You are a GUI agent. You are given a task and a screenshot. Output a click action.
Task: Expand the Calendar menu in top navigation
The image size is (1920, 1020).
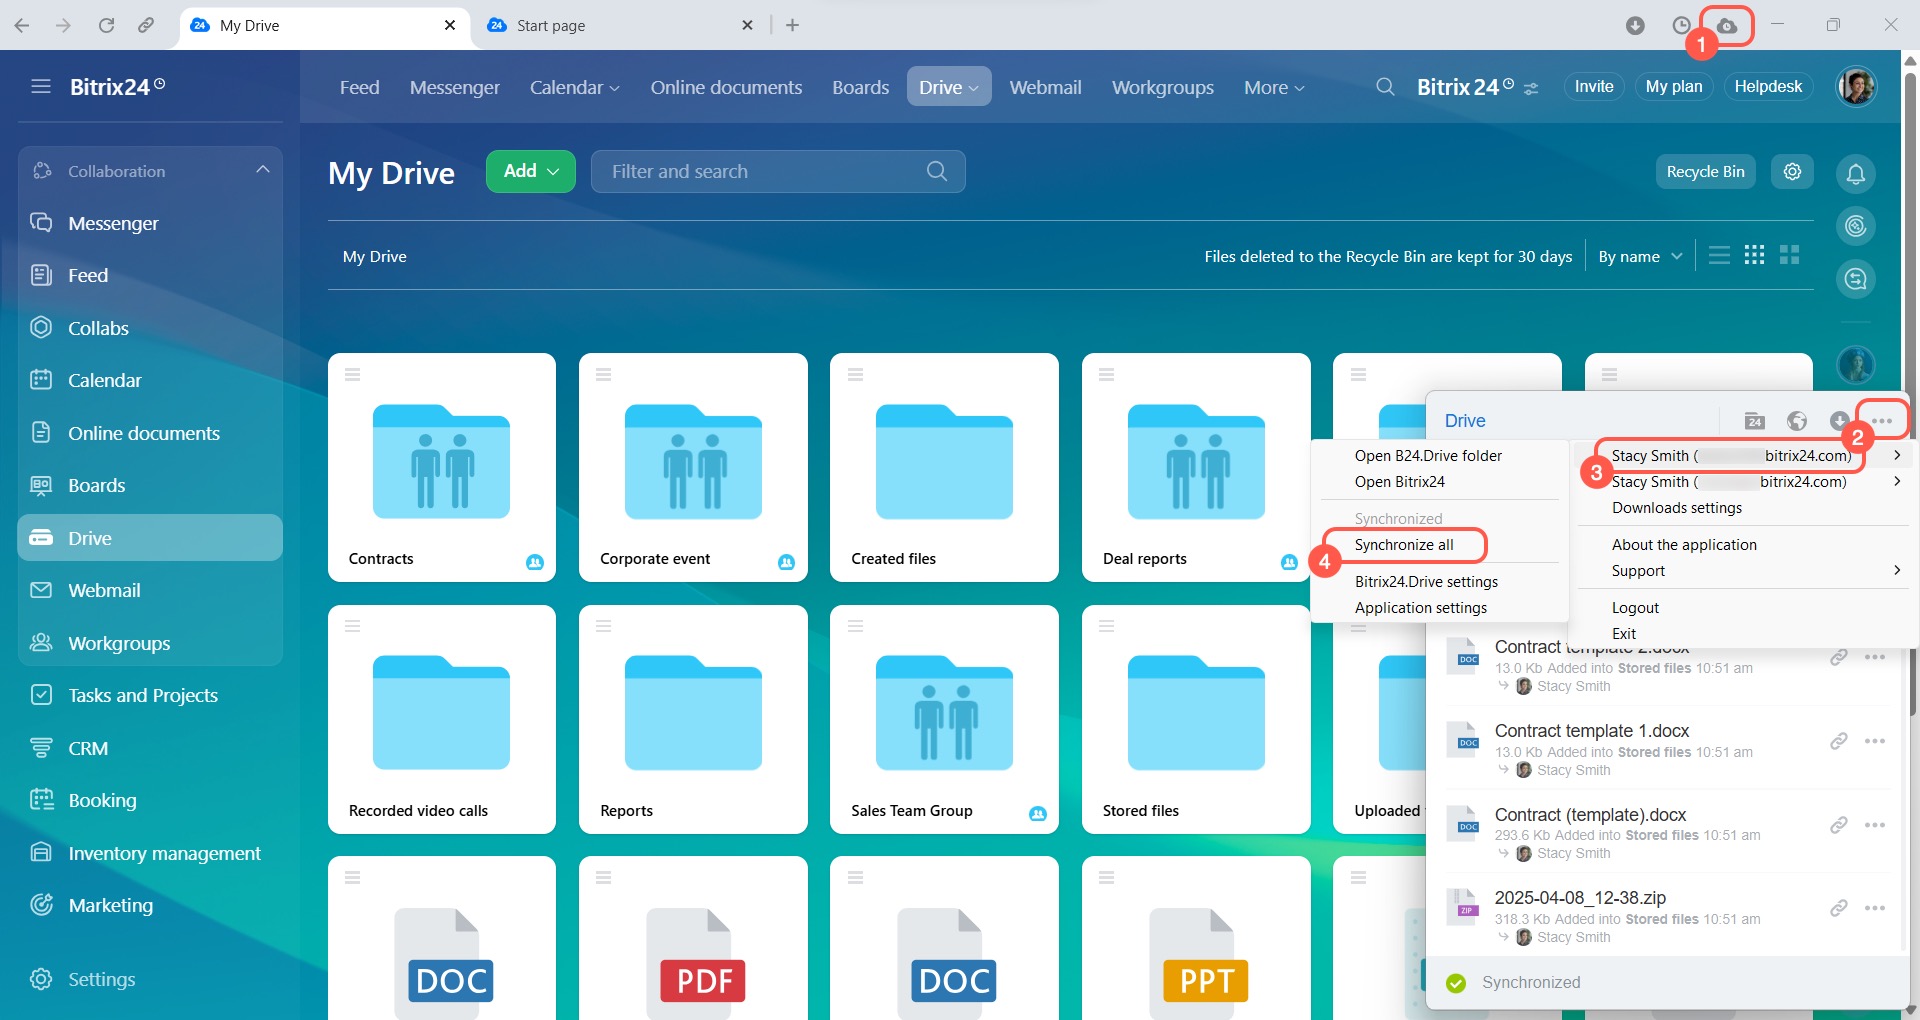575,87
